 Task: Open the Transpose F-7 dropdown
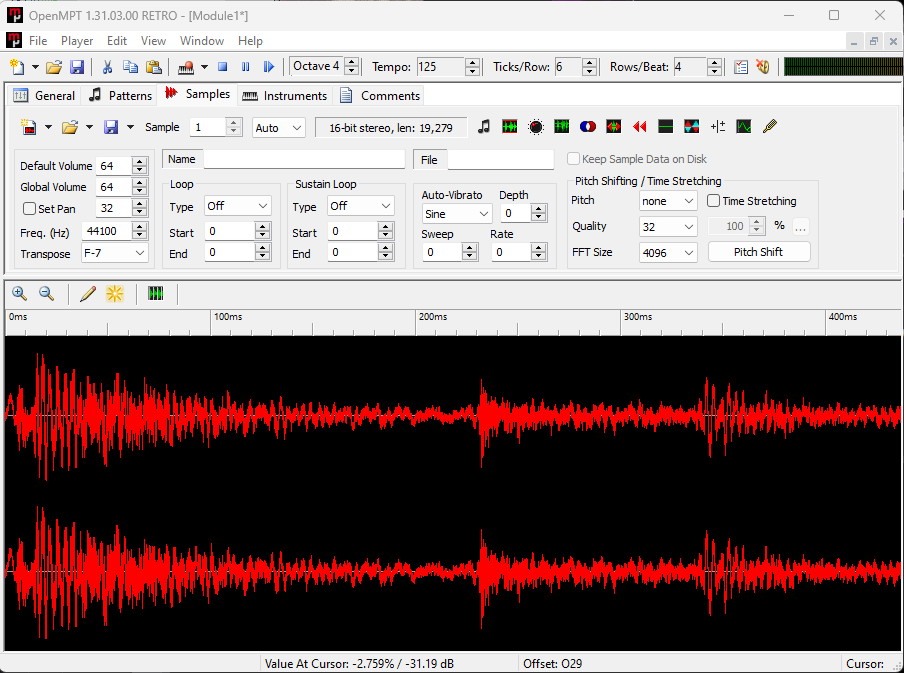coord(114,254)
